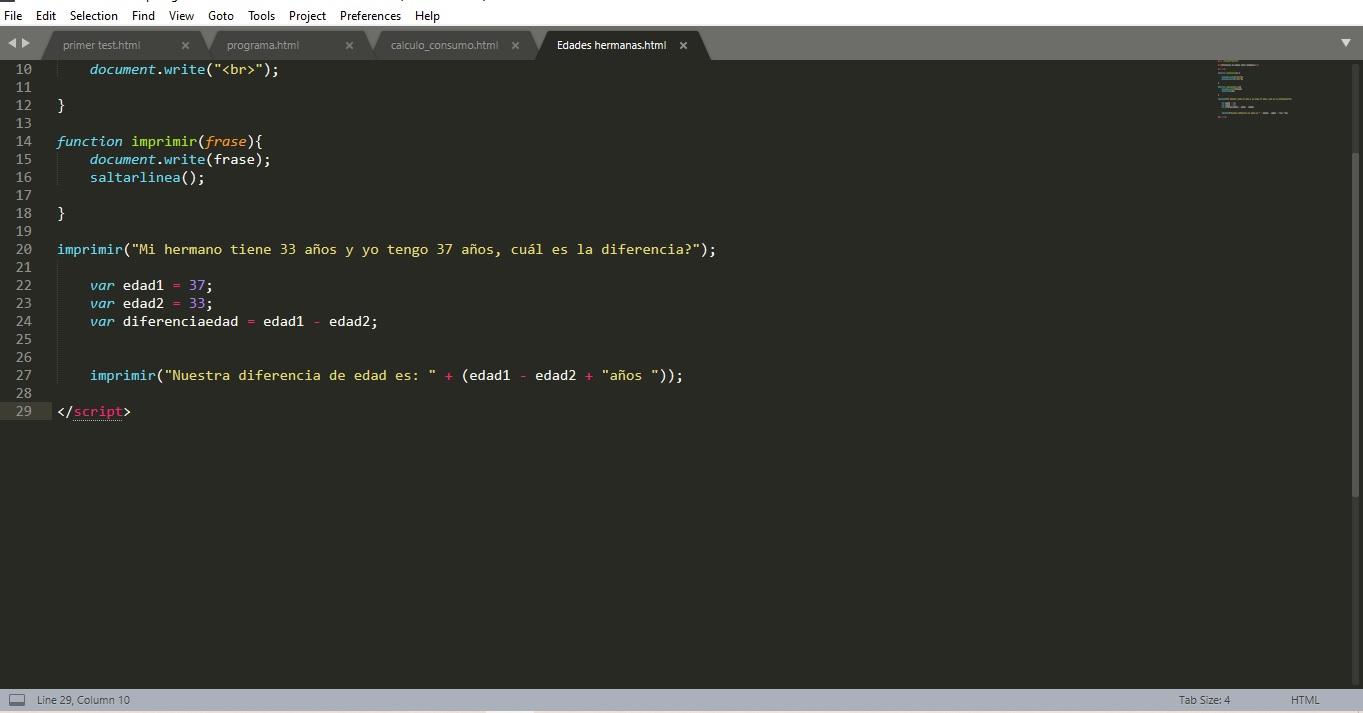The height and width of the screenshot is (713, 1363).
Task: Close the calculo_consumo.html tab
Action: (515, 45)
